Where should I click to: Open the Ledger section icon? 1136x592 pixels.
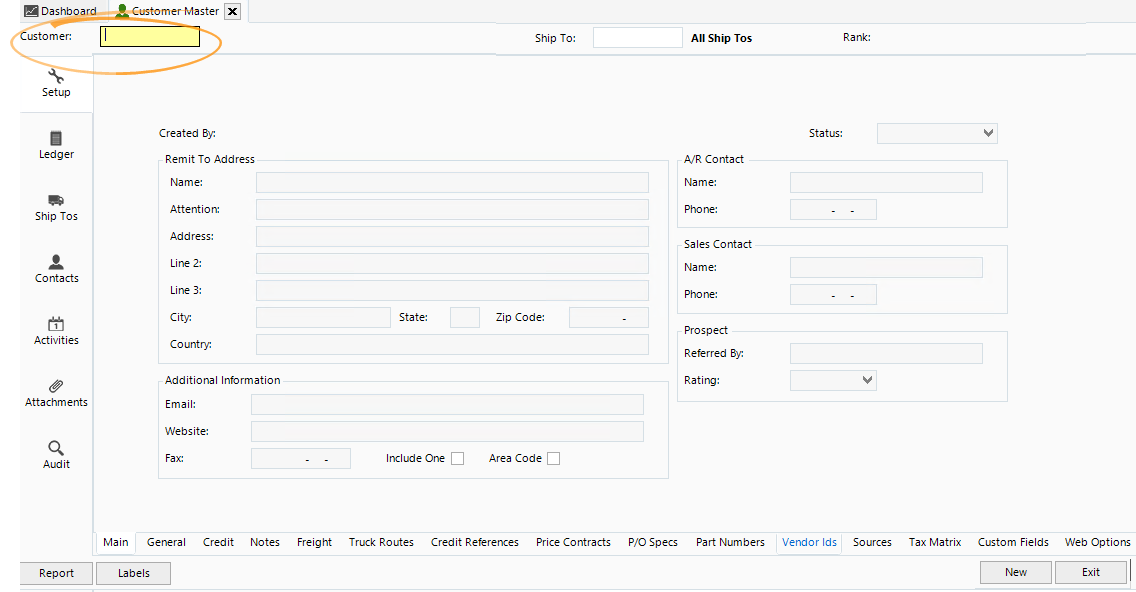(55, 138)
